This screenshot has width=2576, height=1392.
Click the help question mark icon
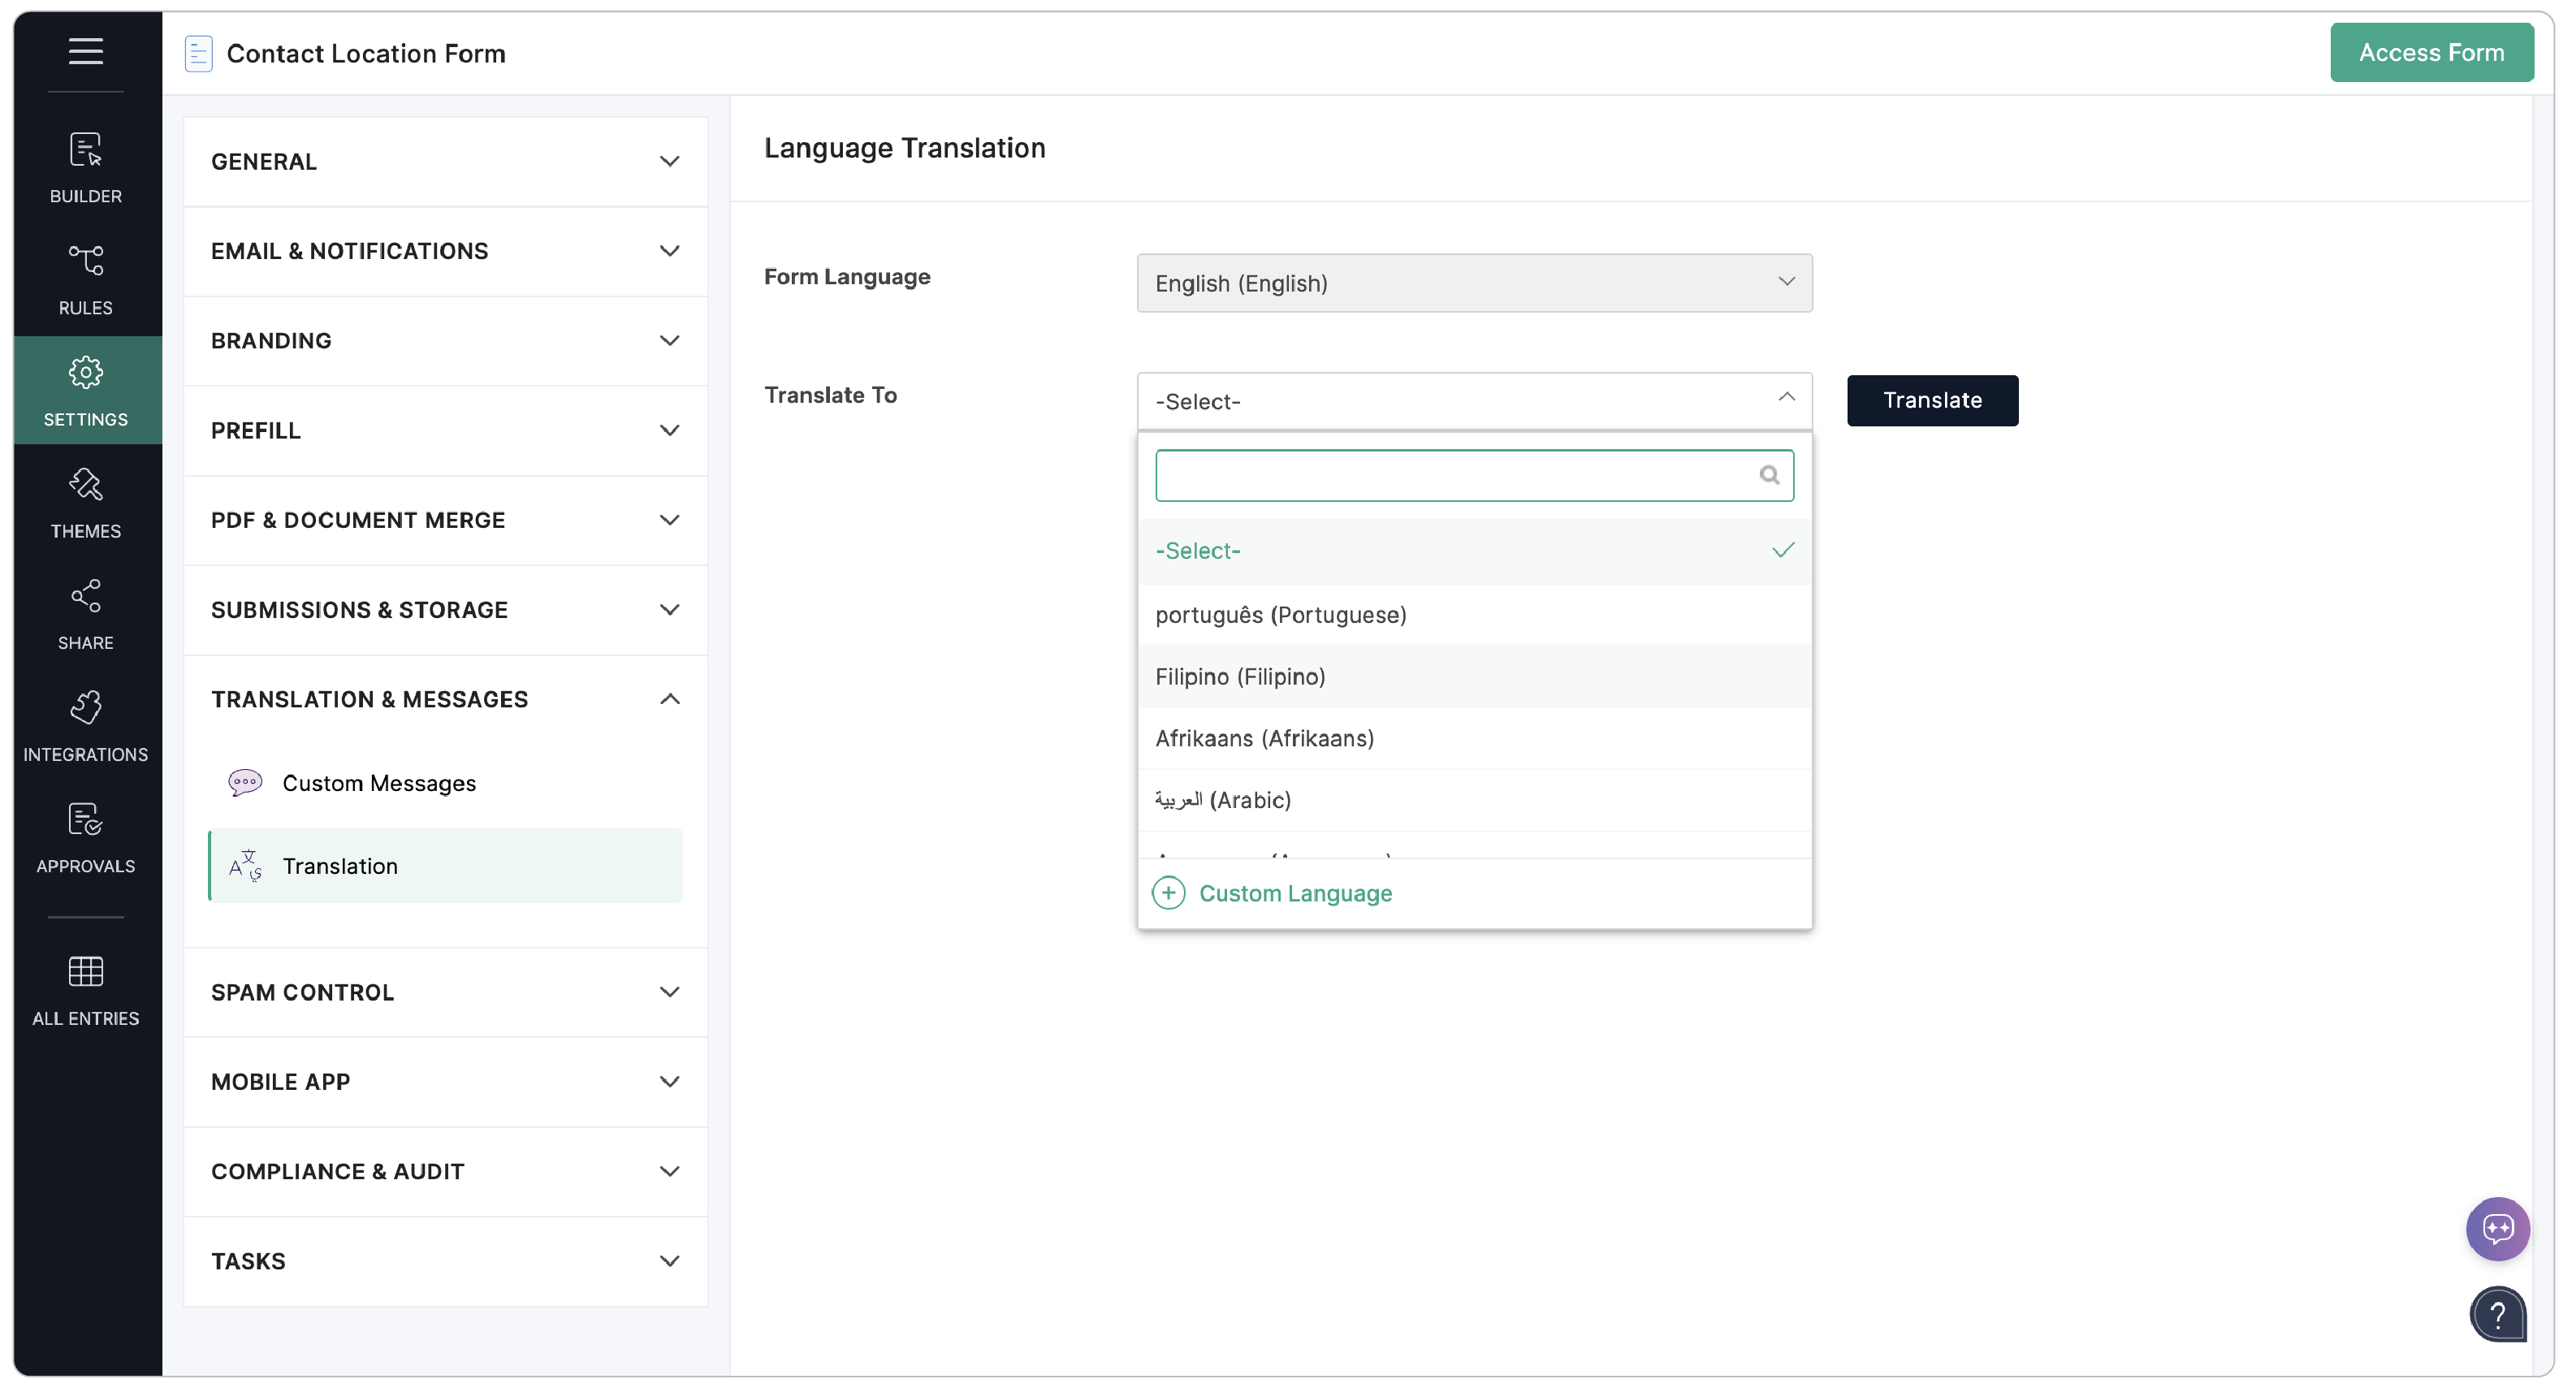pyautogui.click(x=2497, y=1314)
